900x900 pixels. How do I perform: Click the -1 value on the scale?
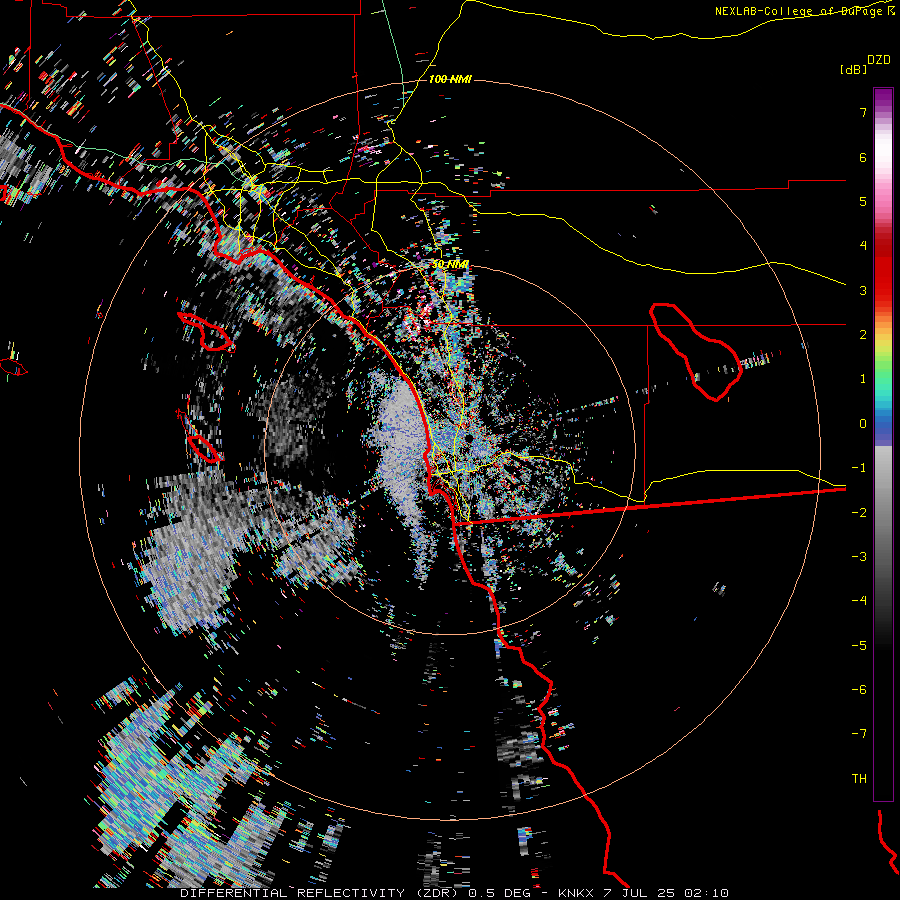pos(859,468)
